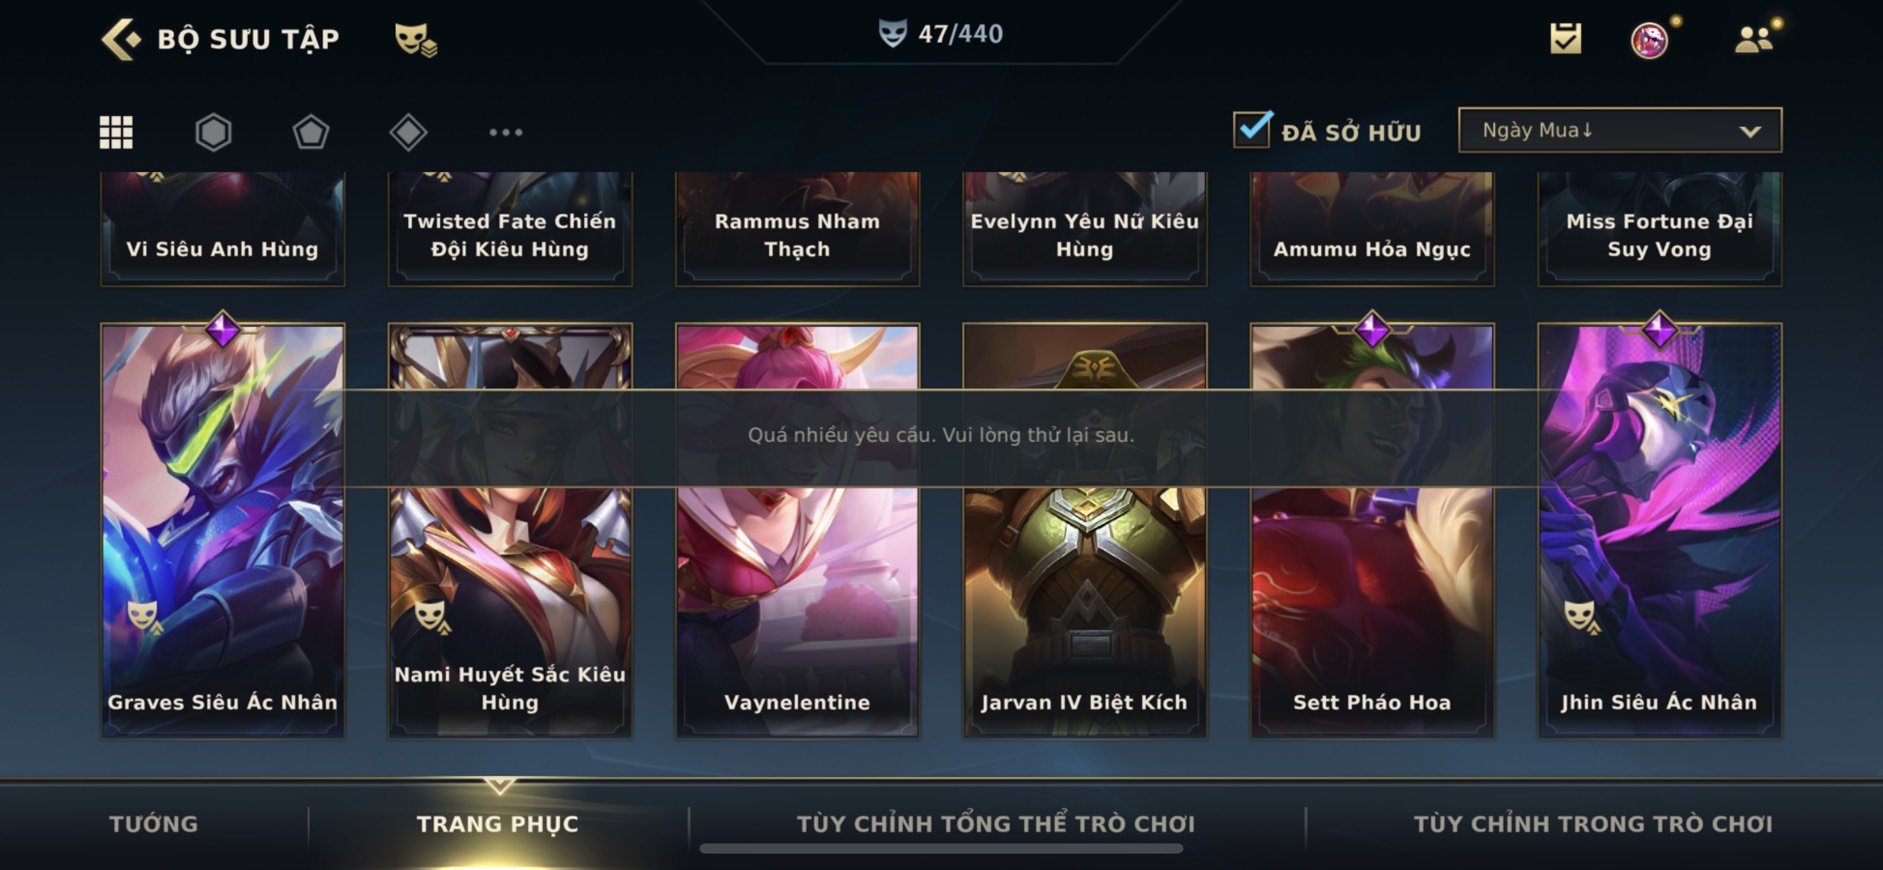Open Tùy Chỉnh Trong Trò Chơi tab
This screenshot has height=870, width=1883.
pos(1592,824)
